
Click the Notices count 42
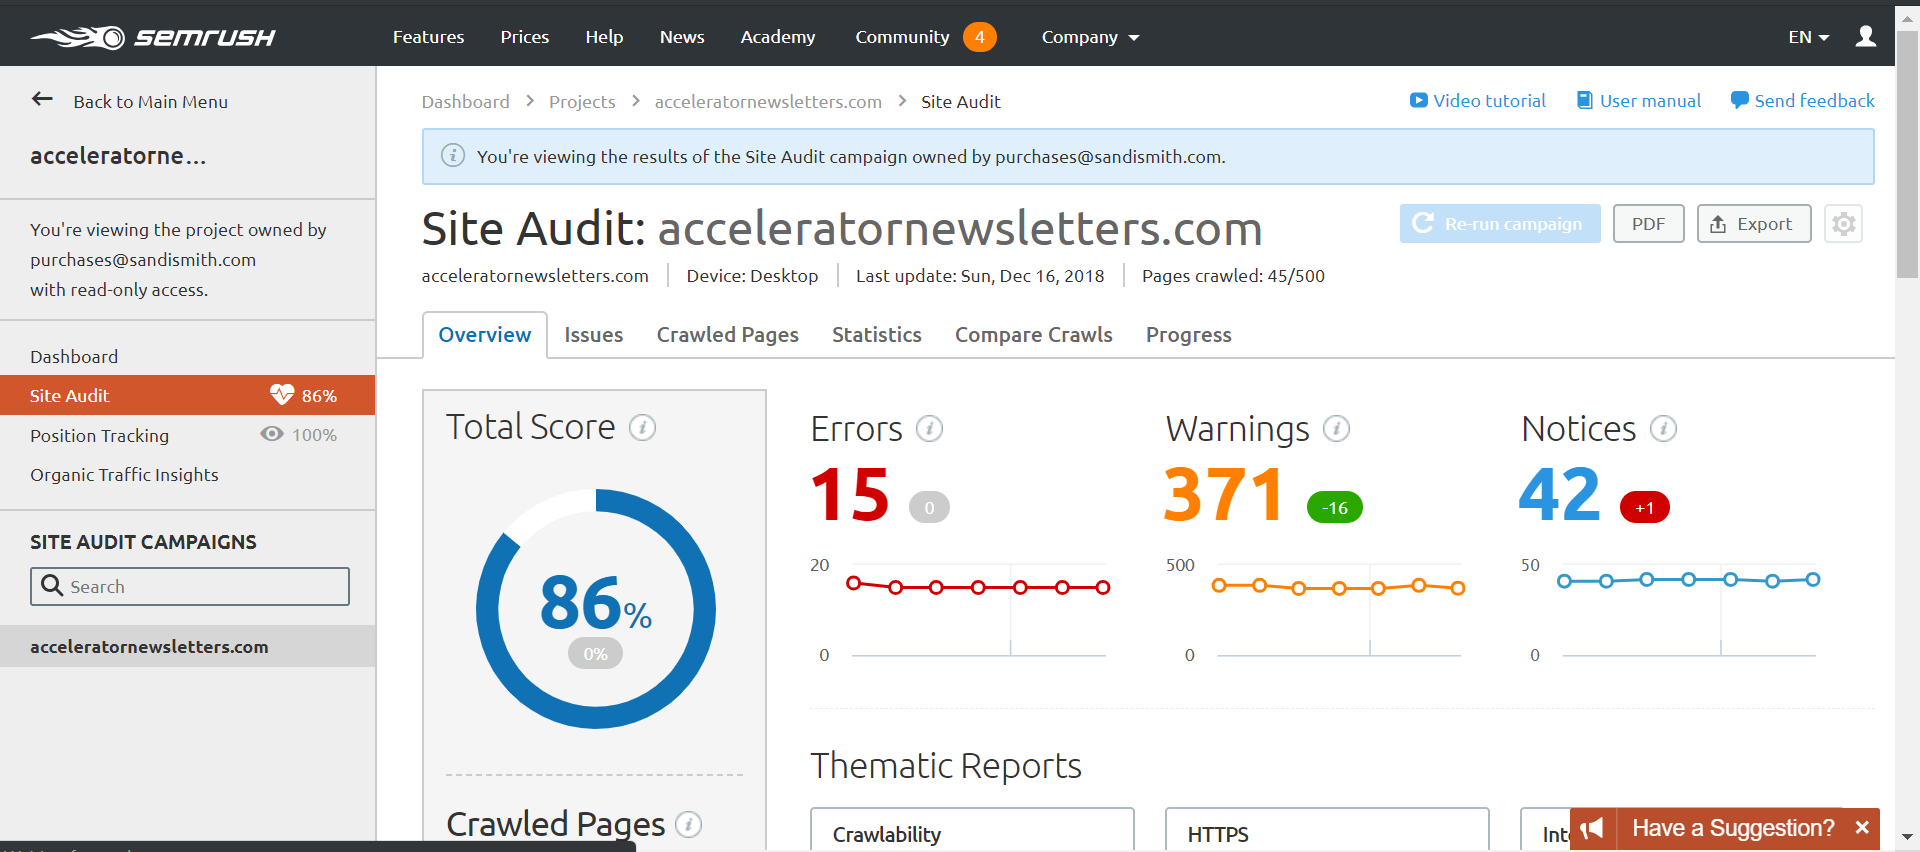(1559, 494)
